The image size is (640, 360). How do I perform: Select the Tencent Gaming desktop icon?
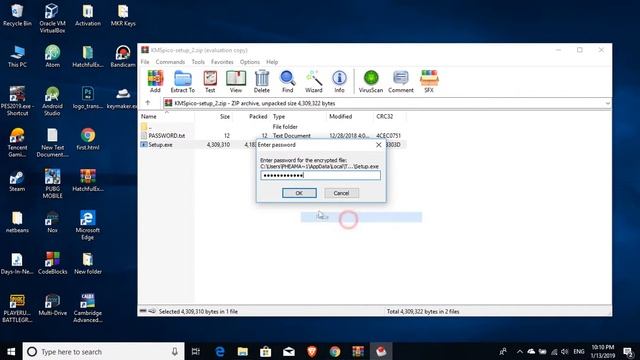pos(17,143)
